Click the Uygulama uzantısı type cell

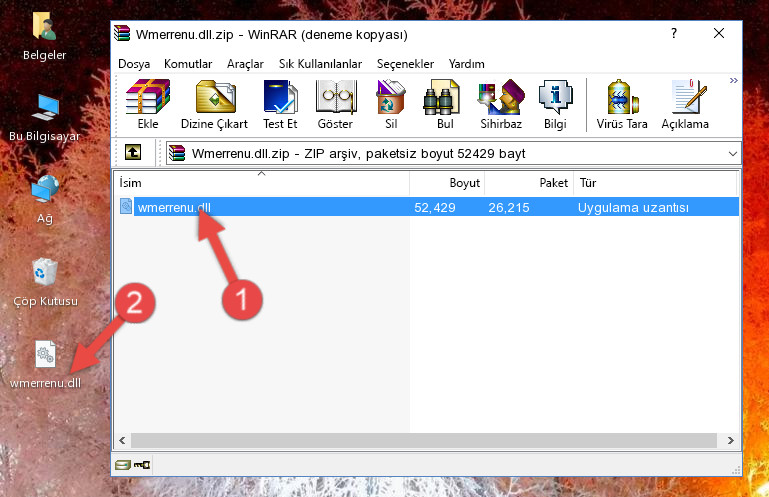pyautogui.click(x=633, y=208)
